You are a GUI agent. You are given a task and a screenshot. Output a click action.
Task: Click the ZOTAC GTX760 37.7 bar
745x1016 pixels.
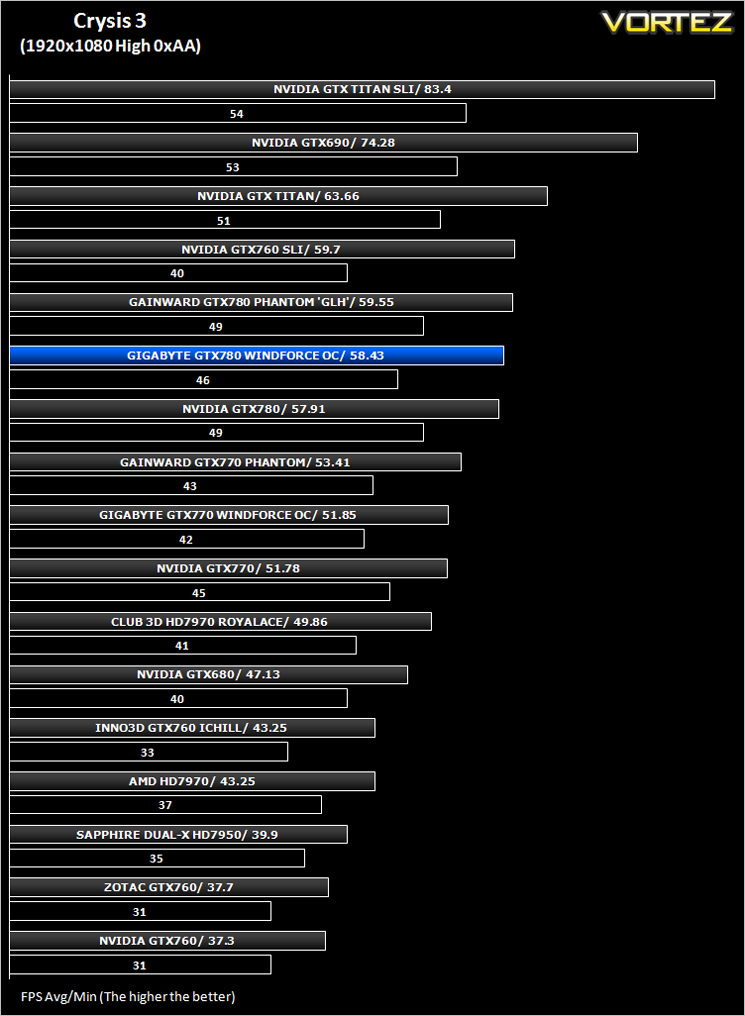(x=169, y=888)
